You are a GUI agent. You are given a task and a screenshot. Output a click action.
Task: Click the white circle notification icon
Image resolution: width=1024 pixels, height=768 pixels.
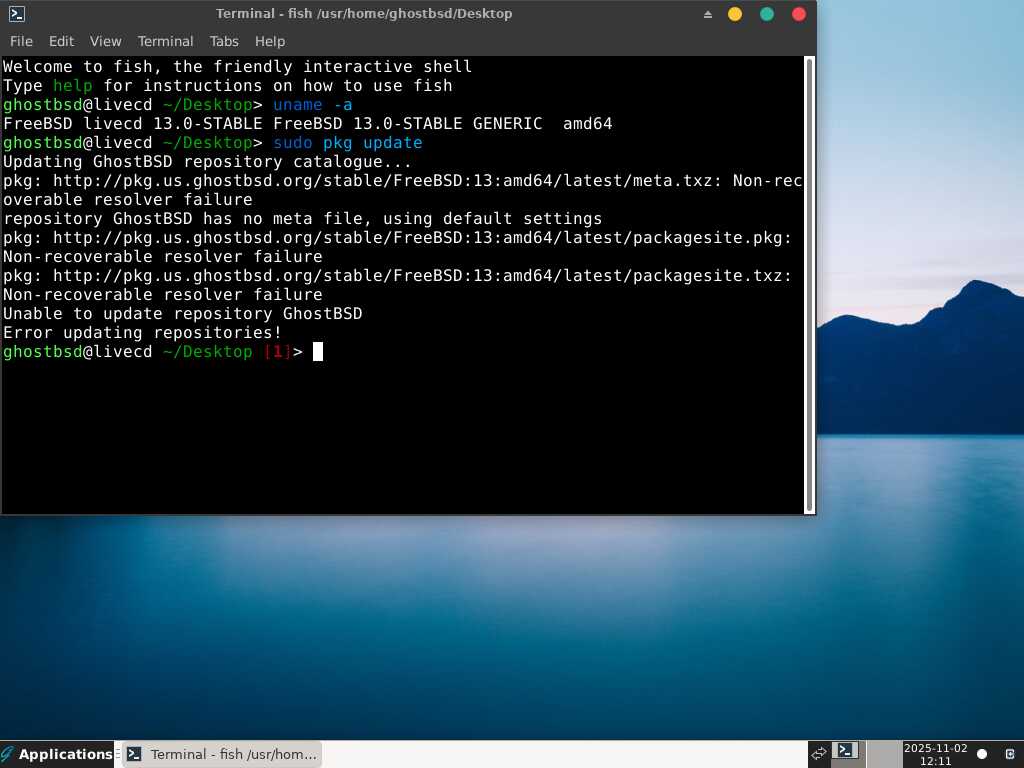(x=982, y=754)
